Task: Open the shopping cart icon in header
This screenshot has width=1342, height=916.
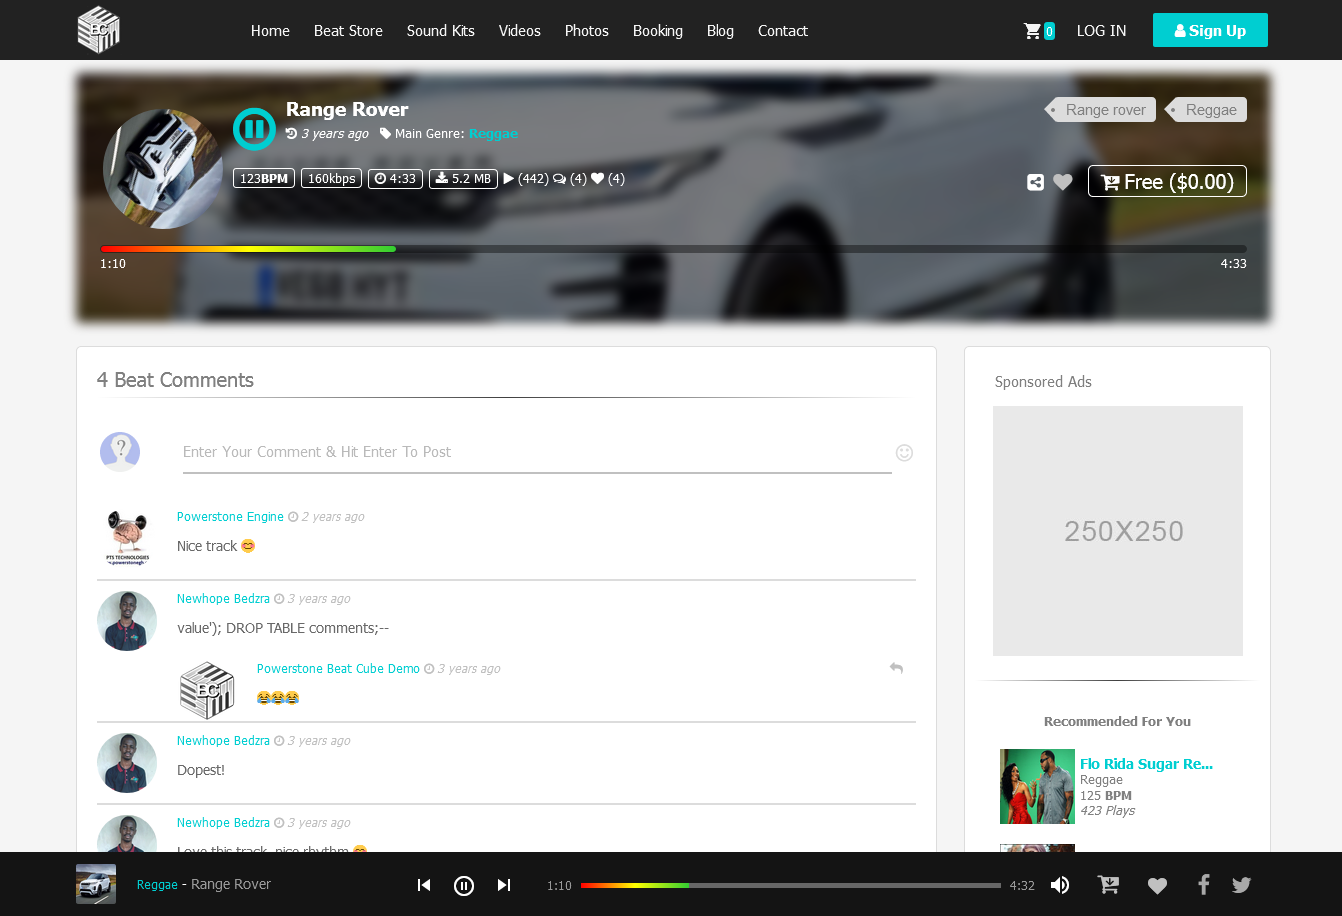Action: (x=1033, y=31)
